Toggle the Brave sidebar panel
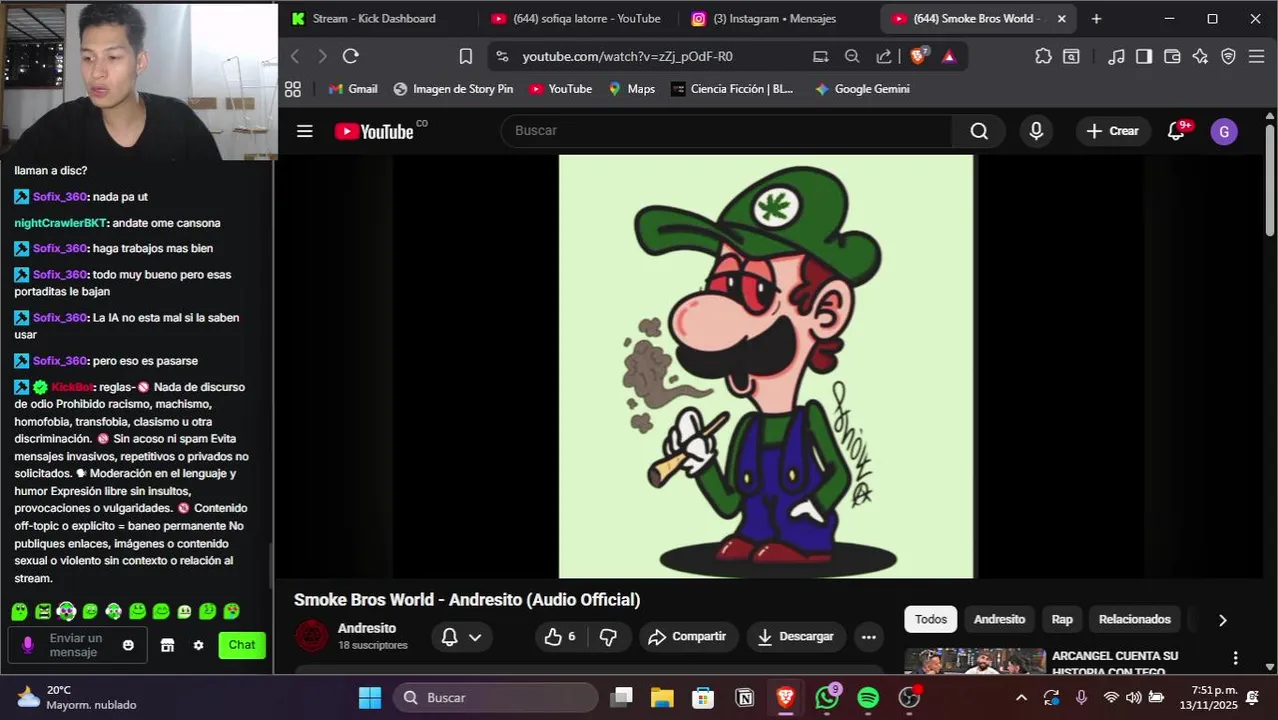Image resolution: width=1278 pixels, height=720 pixels. tap(1144, 57)
